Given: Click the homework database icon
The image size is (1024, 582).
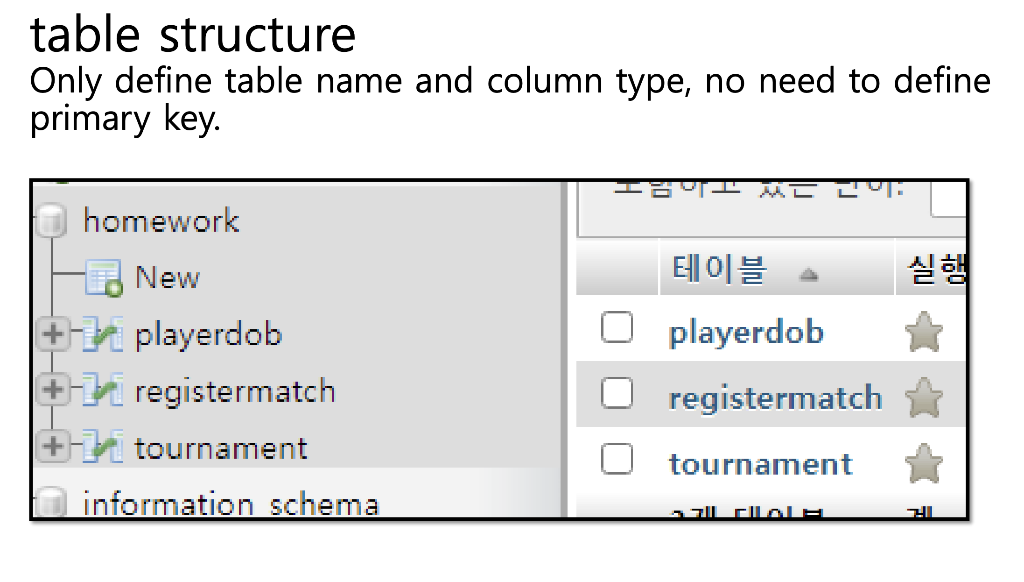Looking at the screenshot, I should pos(50,220).
